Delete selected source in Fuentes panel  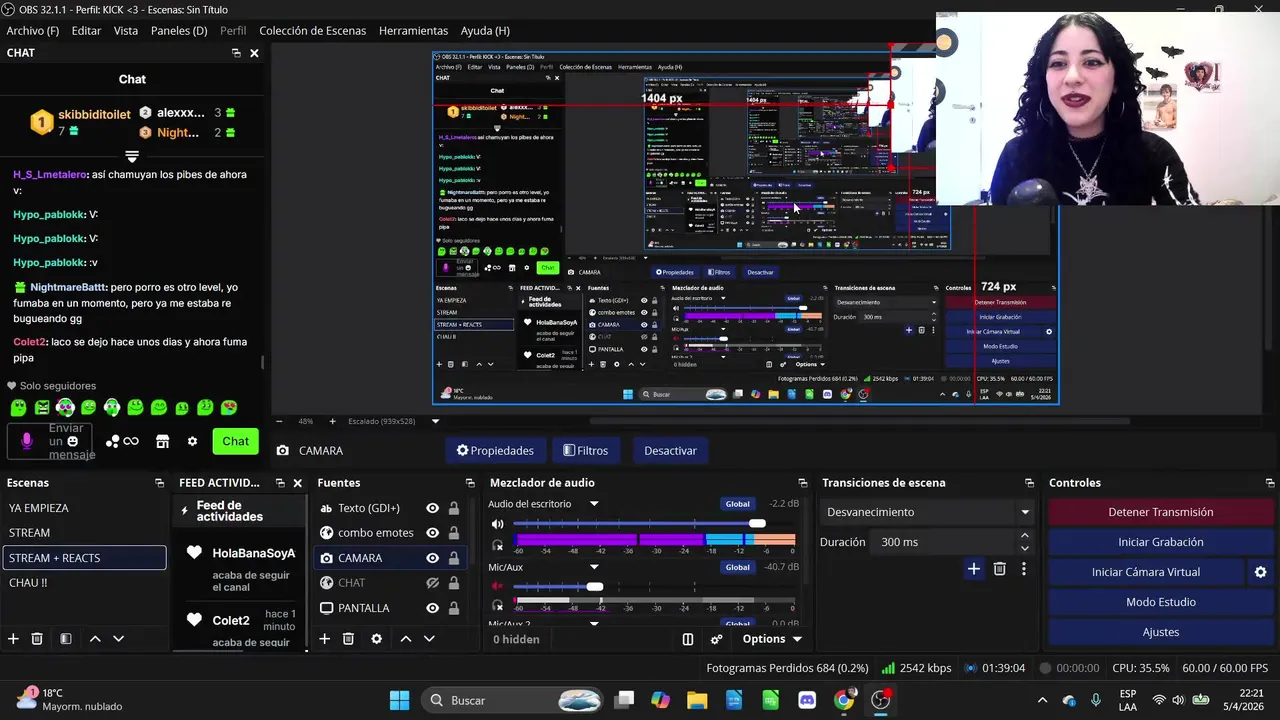348,639
